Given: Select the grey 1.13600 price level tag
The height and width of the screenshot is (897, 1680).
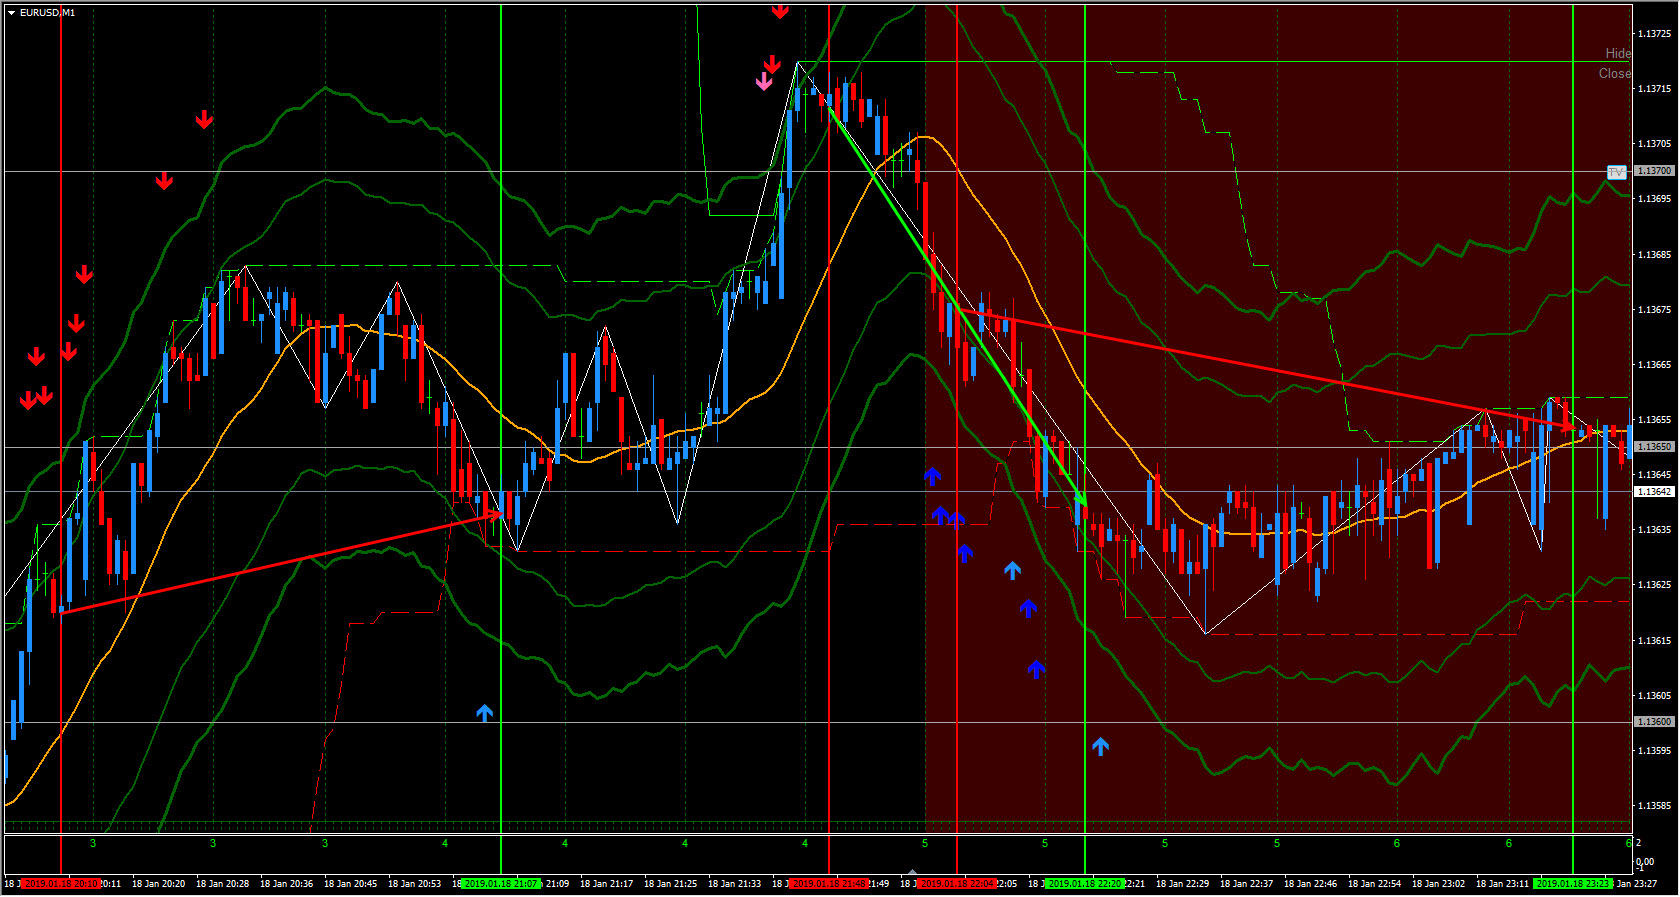Looking at the screenshot, I should tap(1654, 722).
